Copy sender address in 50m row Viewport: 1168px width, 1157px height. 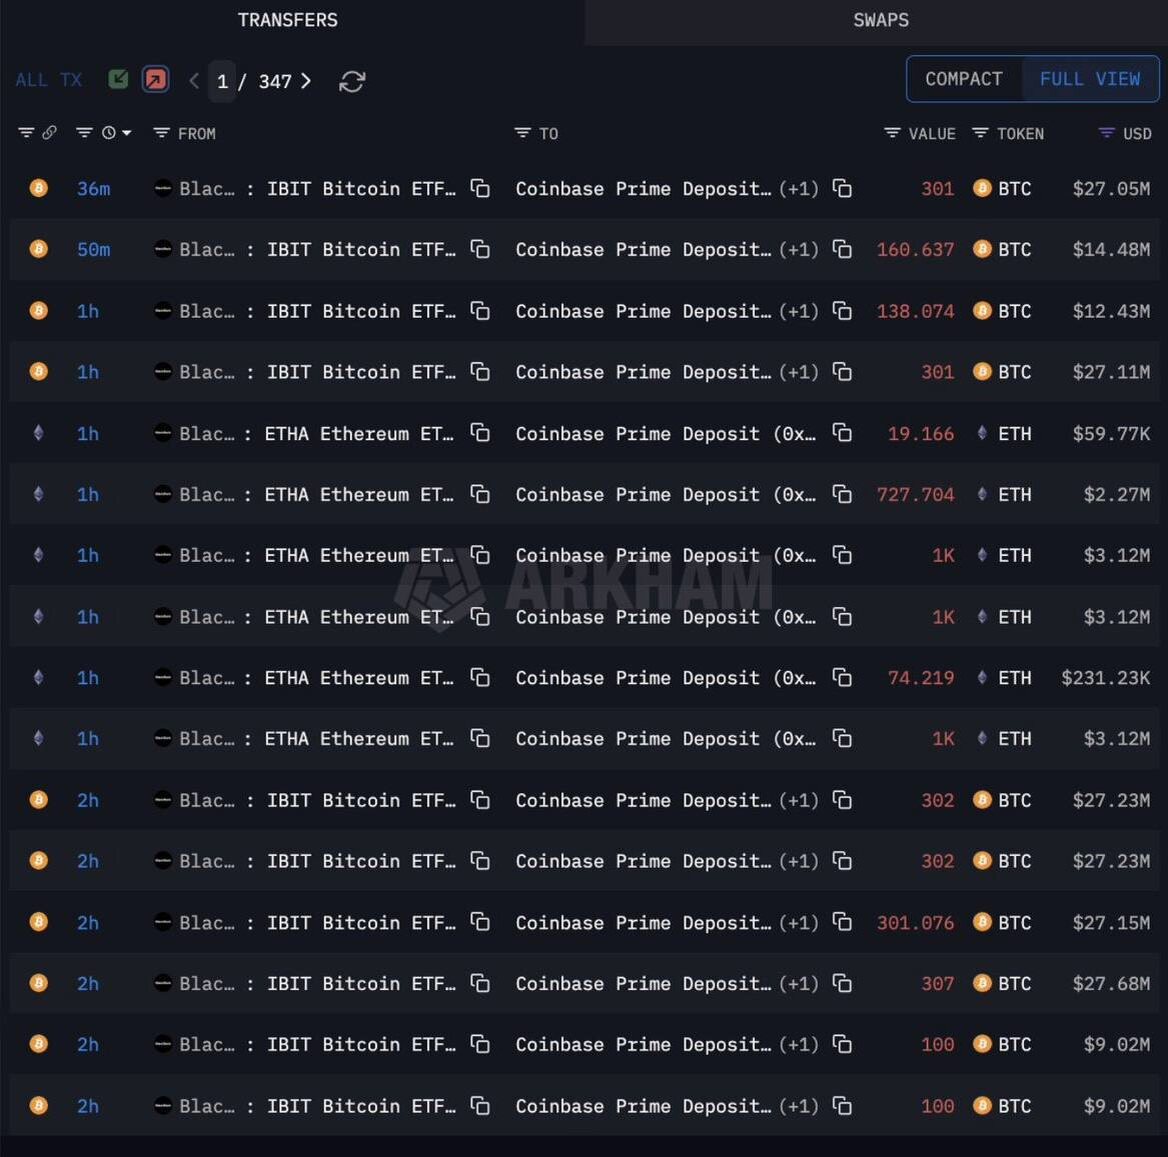(x=480, y=249)
